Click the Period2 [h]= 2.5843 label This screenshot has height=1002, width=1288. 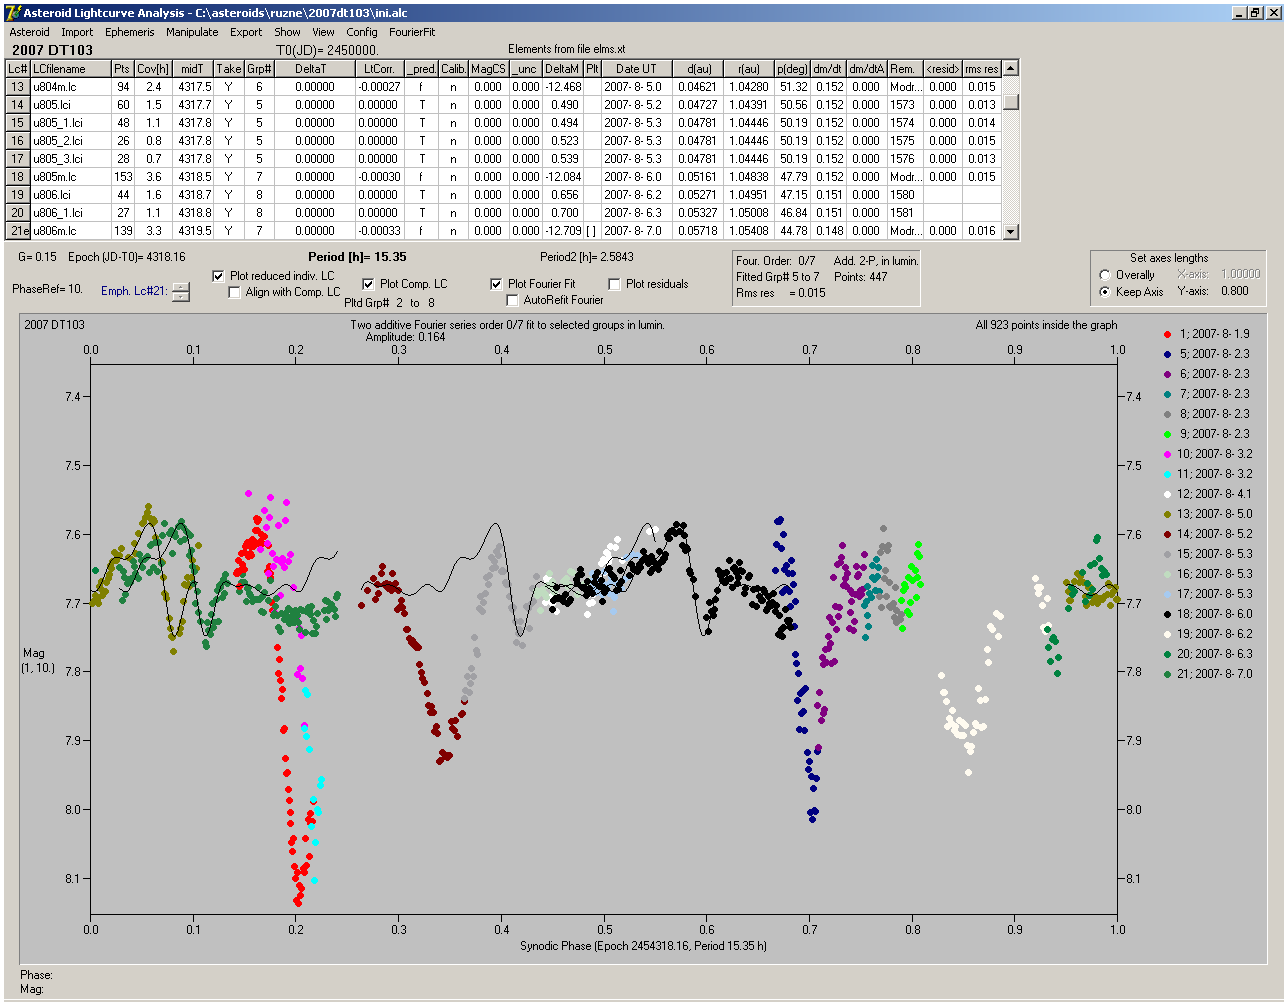pyautogui.click(x=587, y=257)
